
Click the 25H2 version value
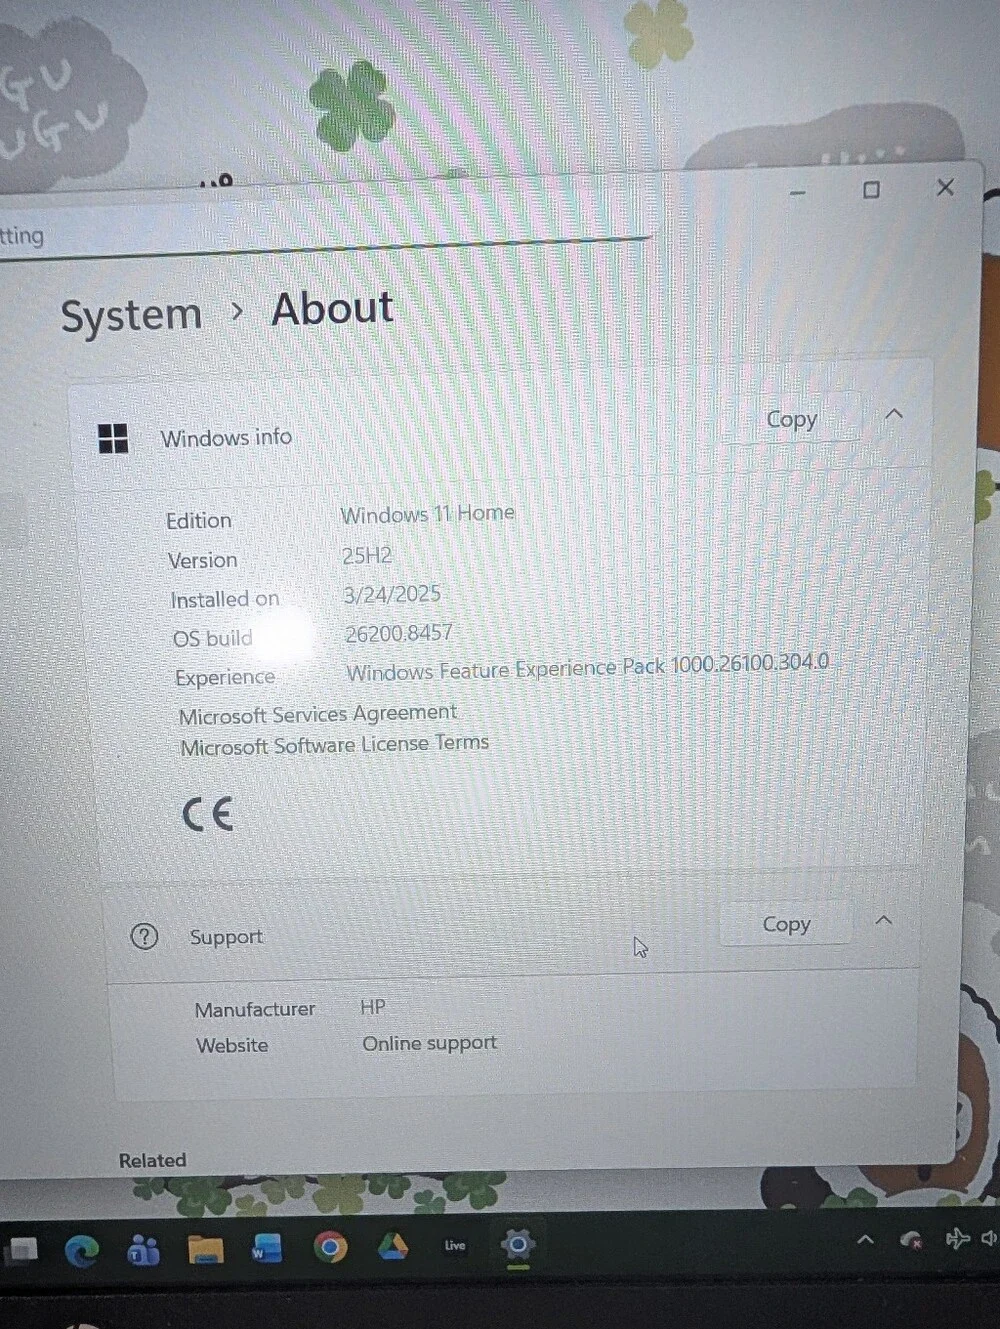click(x=367, y=555)
